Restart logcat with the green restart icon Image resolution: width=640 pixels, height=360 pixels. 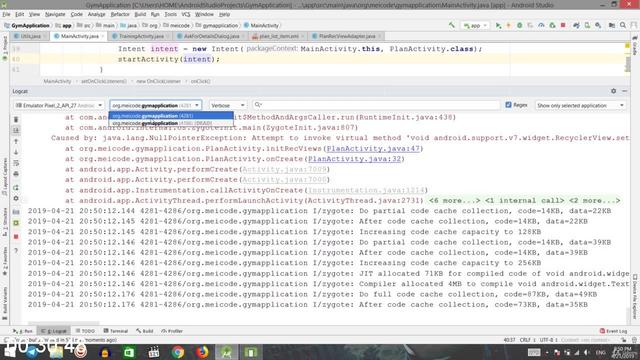point(16,187)
